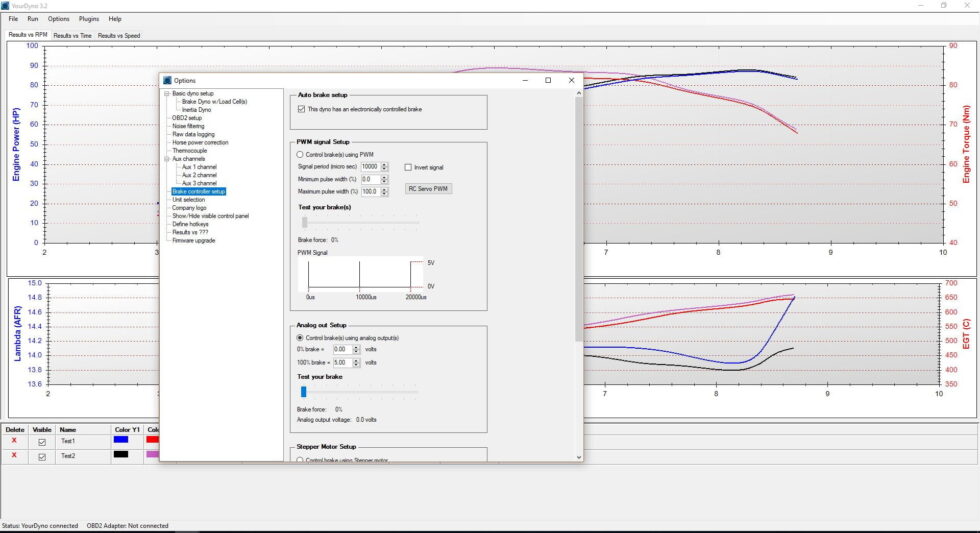Switch to the Results vs Time tab
The height and width of the screenshot is (533, 980).
pos(72,35)
